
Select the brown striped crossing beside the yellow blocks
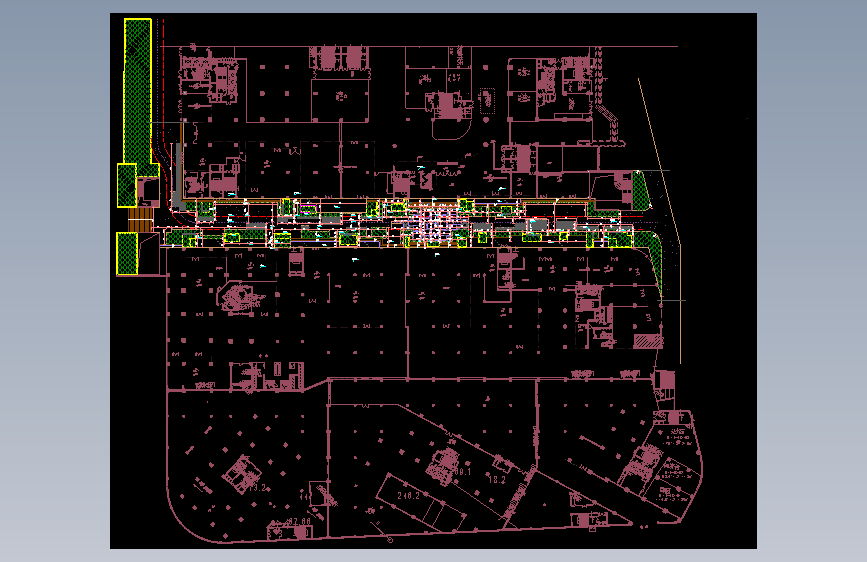pyautogui.click(x=140, y=220)
